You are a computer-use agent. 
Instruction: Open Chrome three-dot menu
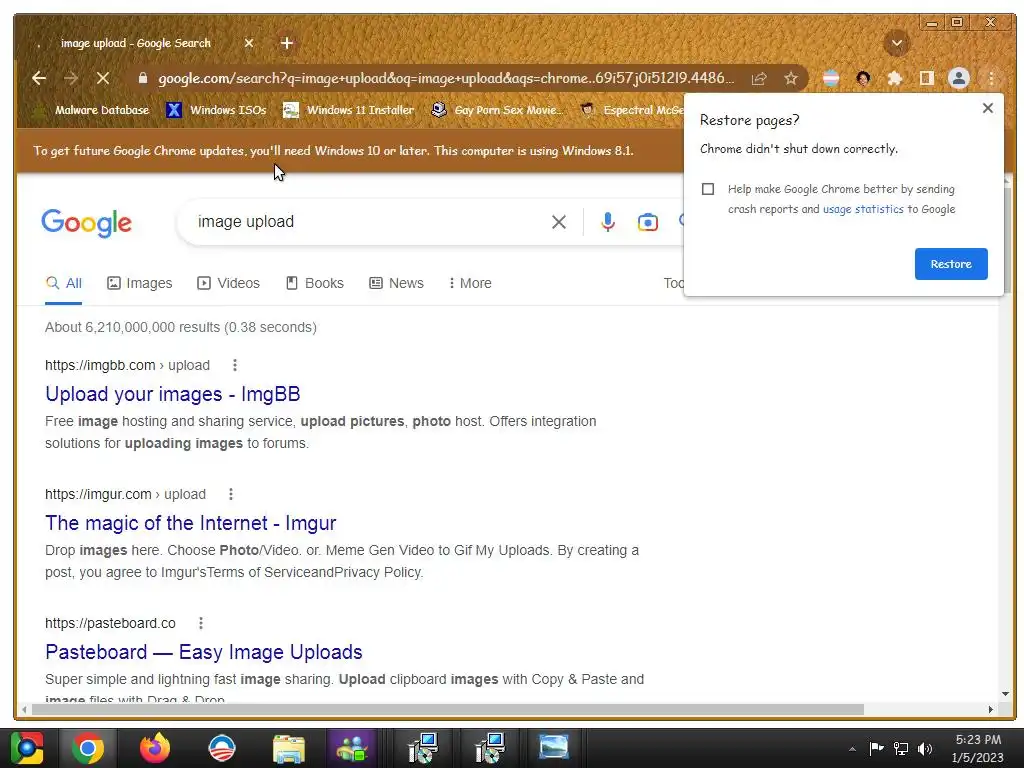[991, 78]
